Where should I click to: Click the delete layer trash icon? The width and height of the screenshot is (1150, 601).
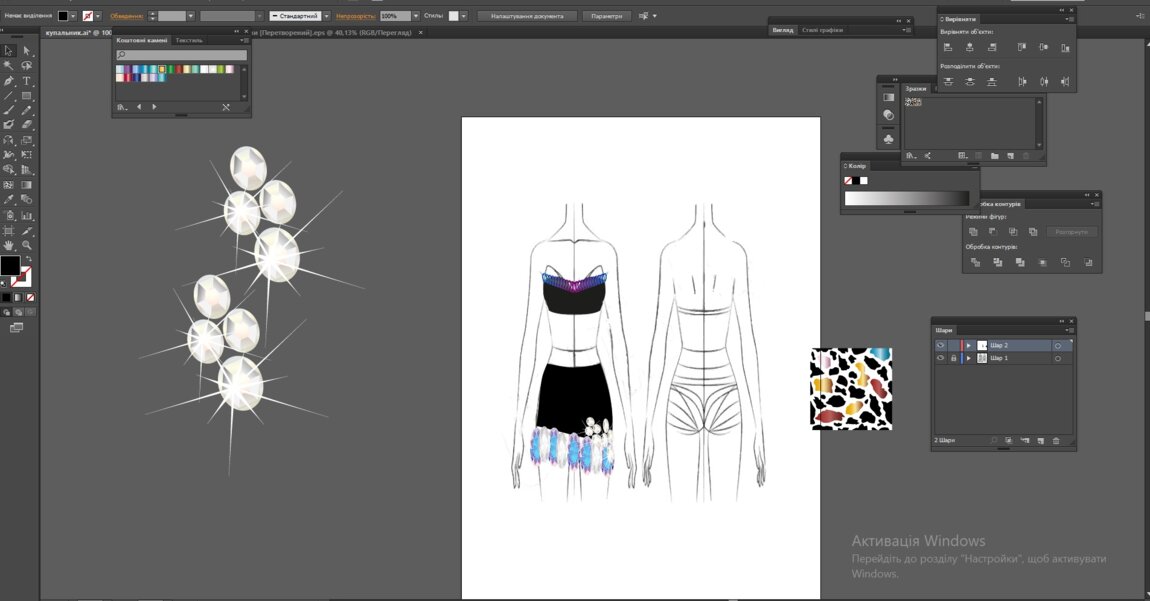click(x=1056, y=440)
